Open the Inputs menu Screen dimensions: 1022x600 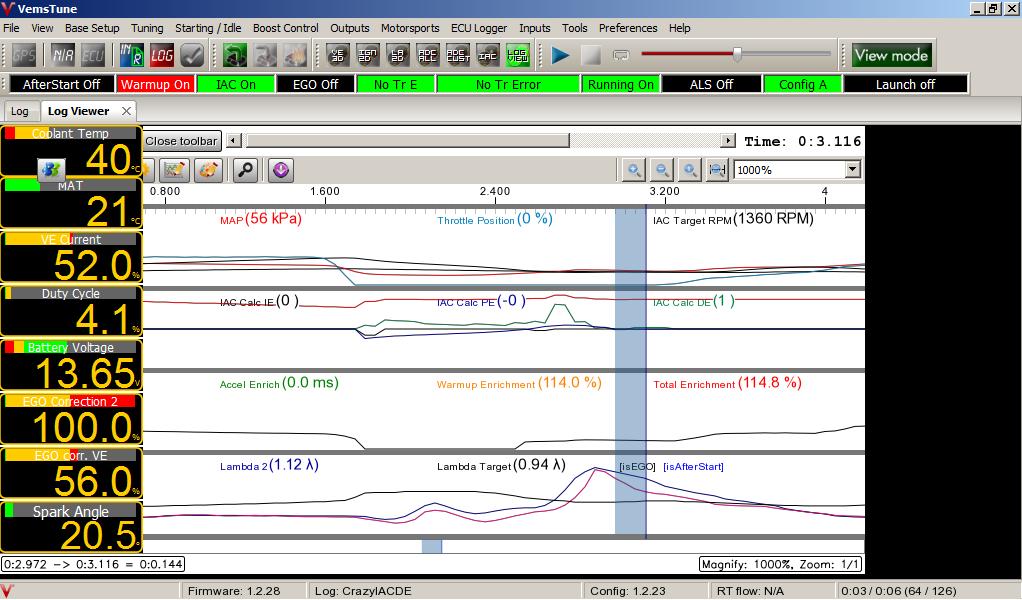click(534, 28)
